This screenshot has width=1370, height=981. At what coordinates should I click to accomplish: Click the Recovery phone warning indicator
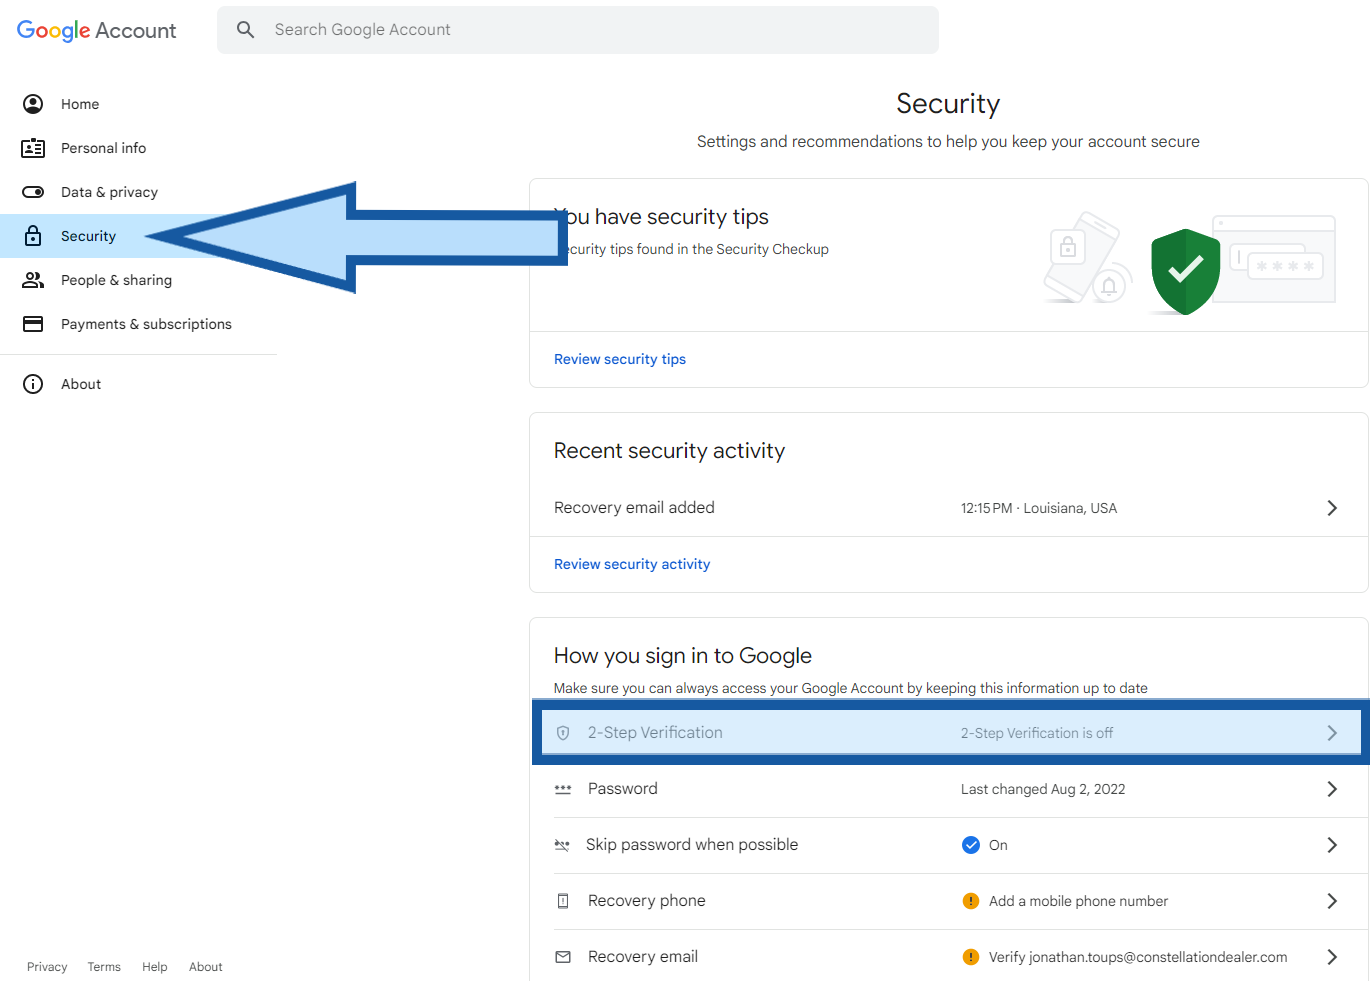click(970, 901)
